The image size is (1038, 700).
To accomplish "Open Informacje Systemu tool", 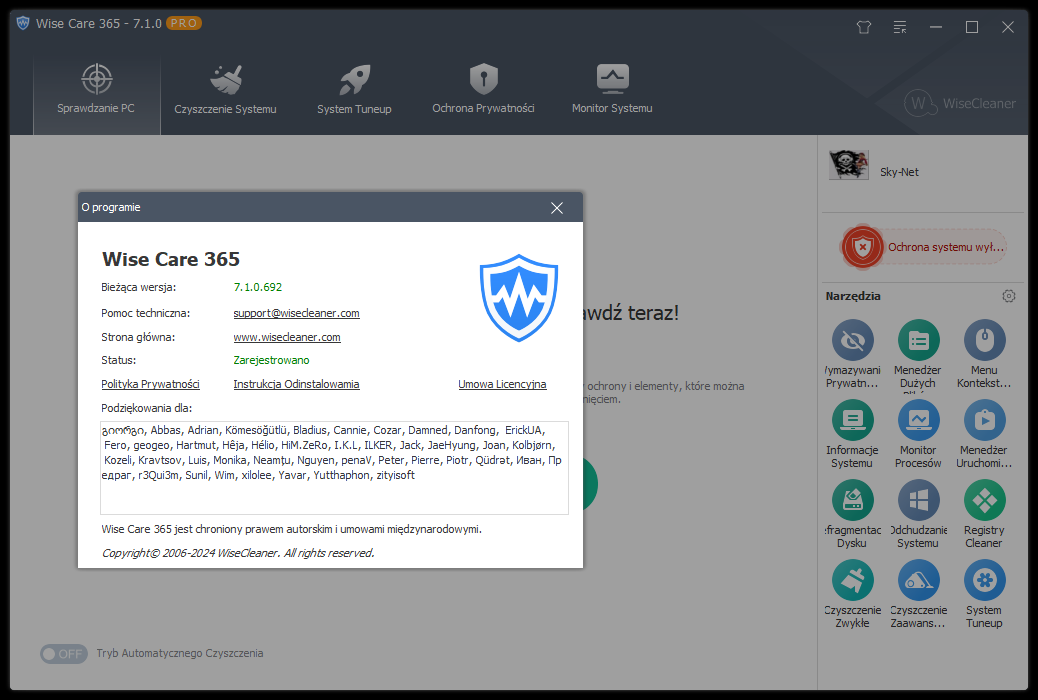I will (853, 435).
